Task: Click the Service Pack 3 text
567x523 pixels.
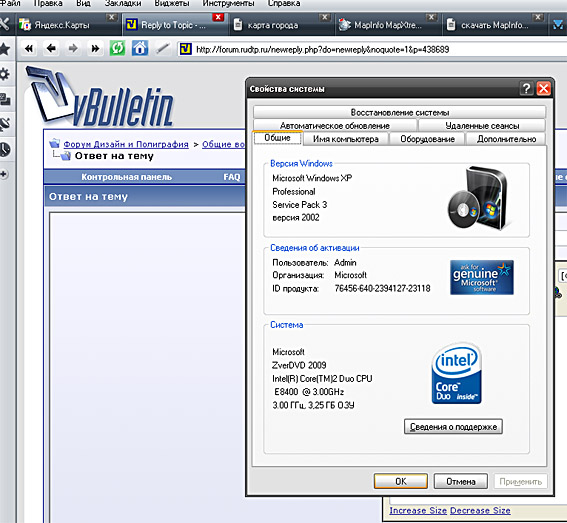Action: tap(299, 205)
